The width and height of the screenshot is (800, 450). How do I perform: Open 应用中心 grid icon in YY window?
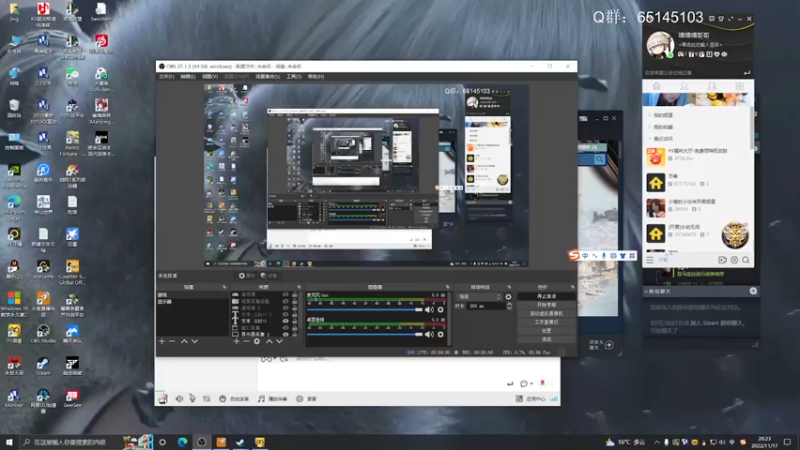point(519,398)
